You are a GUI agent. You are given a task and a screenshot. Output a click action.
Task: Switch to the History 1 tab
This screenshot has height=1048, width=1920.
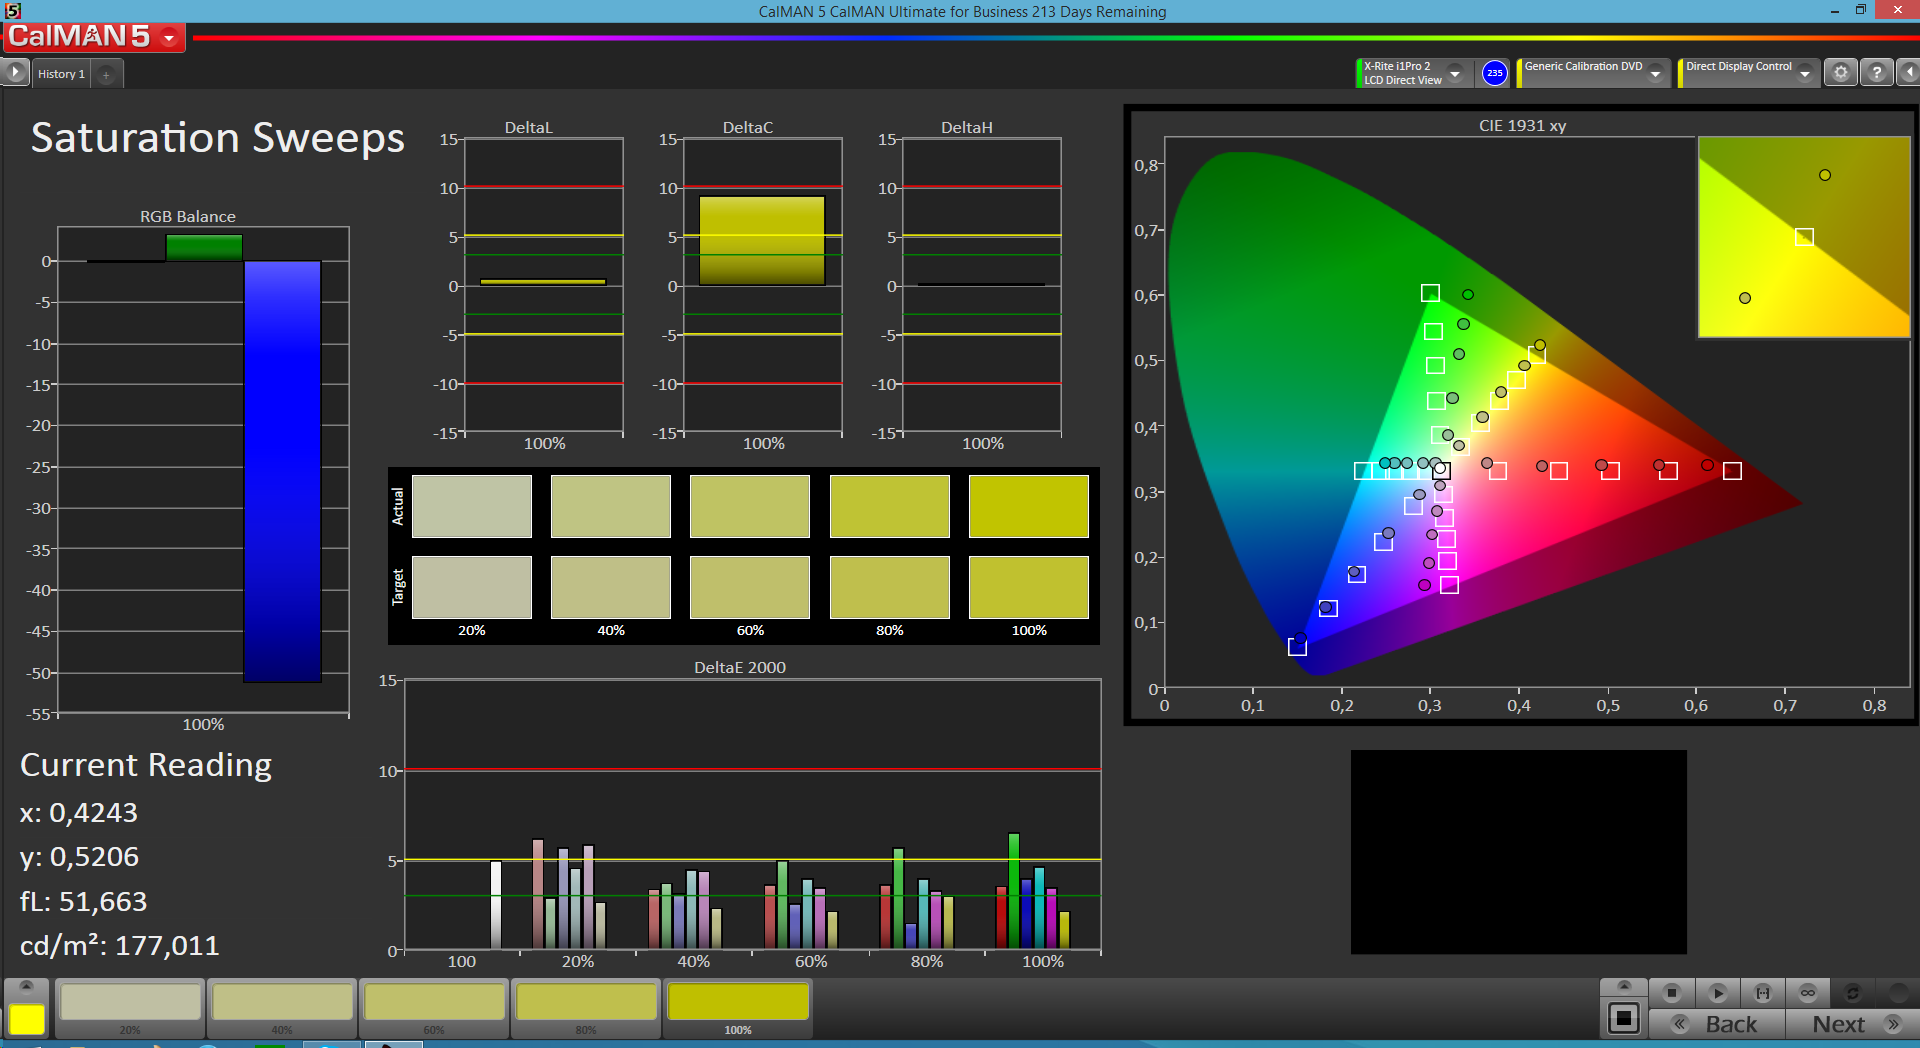pyautogui.click(x=61, y=74)
